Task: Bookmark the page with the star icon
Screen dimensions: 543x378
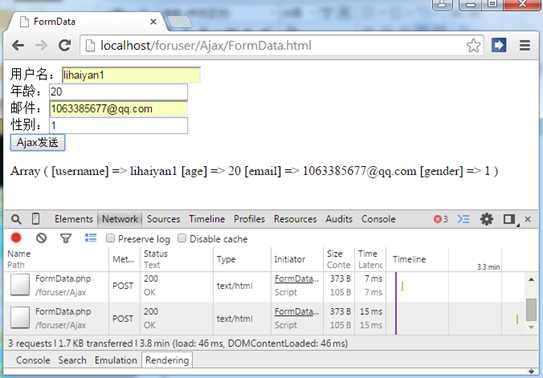Action: pos(473,45)
